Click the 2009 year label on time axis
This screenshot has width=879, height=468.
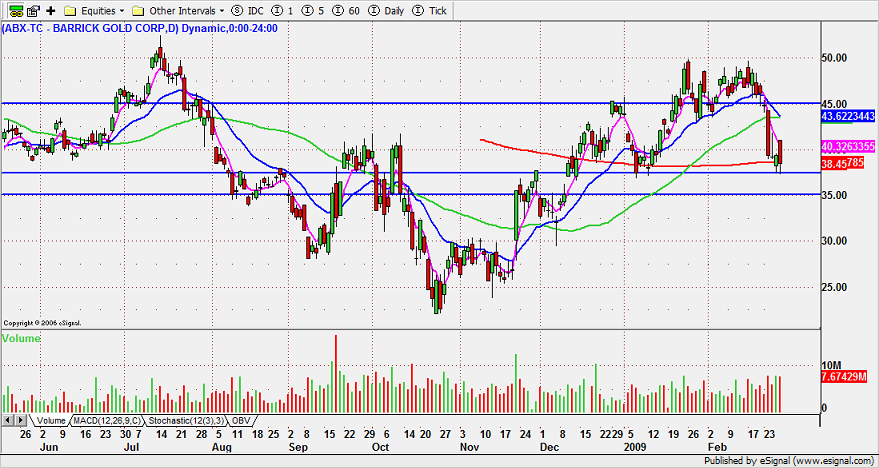(x=635, y=447)
